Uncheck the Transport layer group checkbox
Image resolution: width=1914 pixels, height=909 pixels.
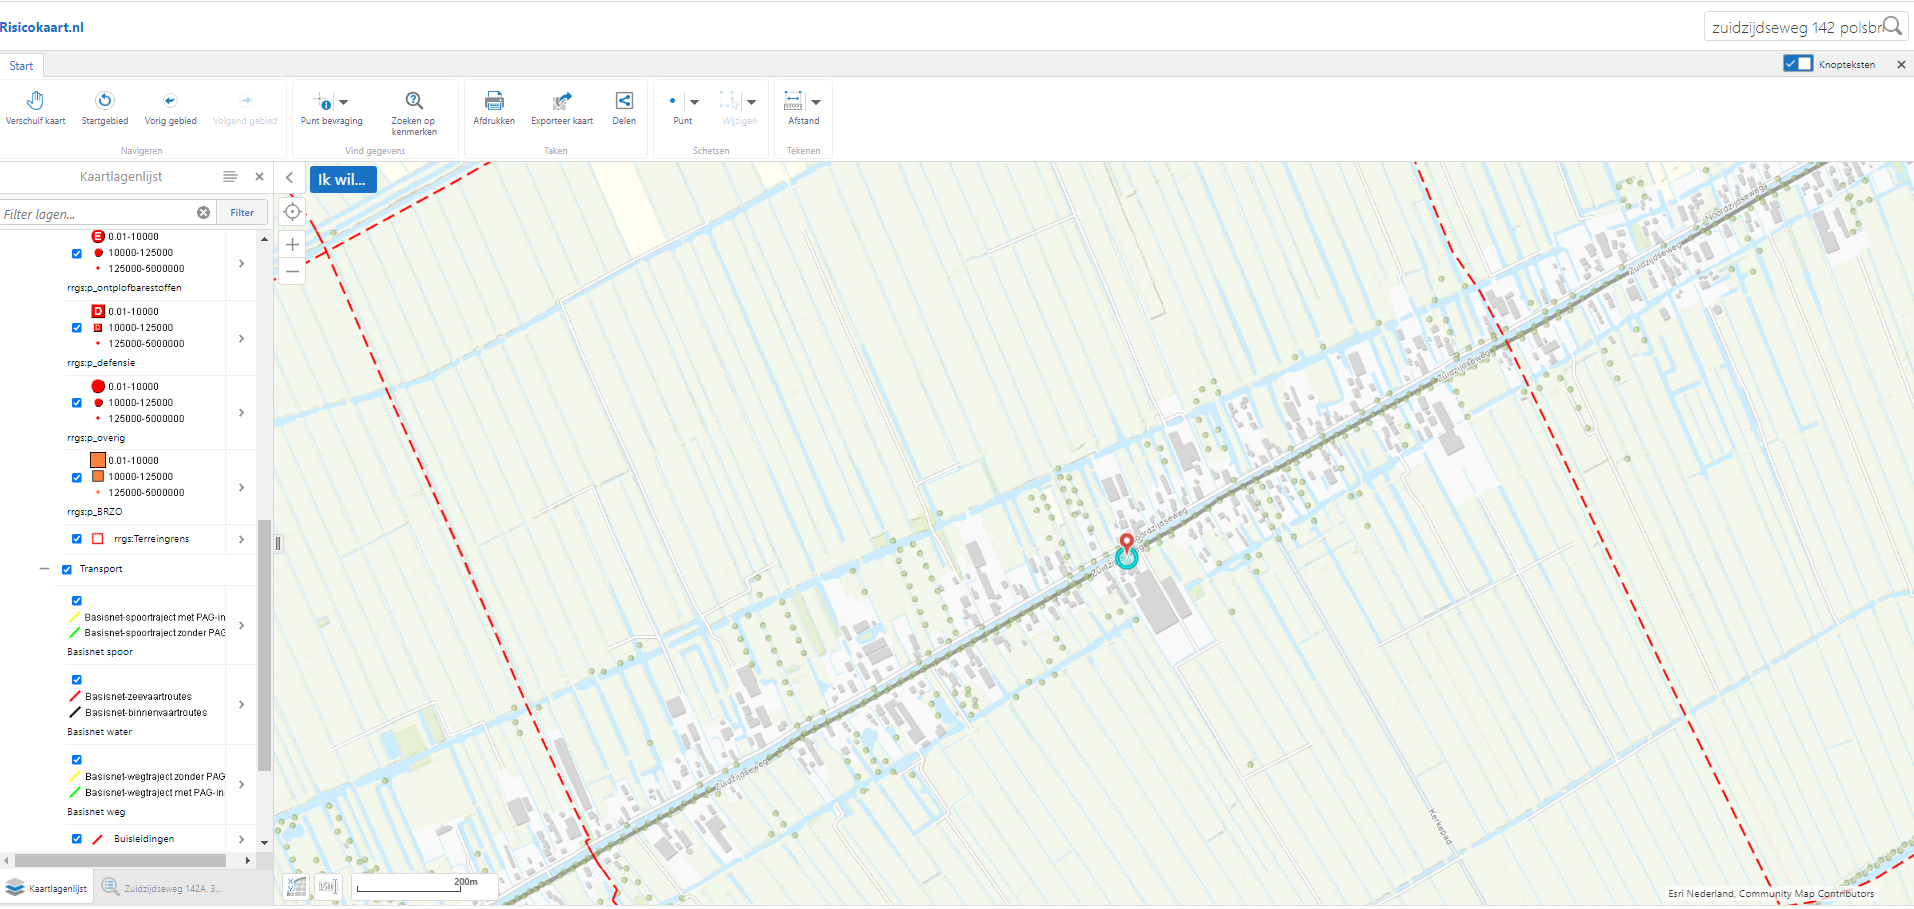tap(67, 570)
